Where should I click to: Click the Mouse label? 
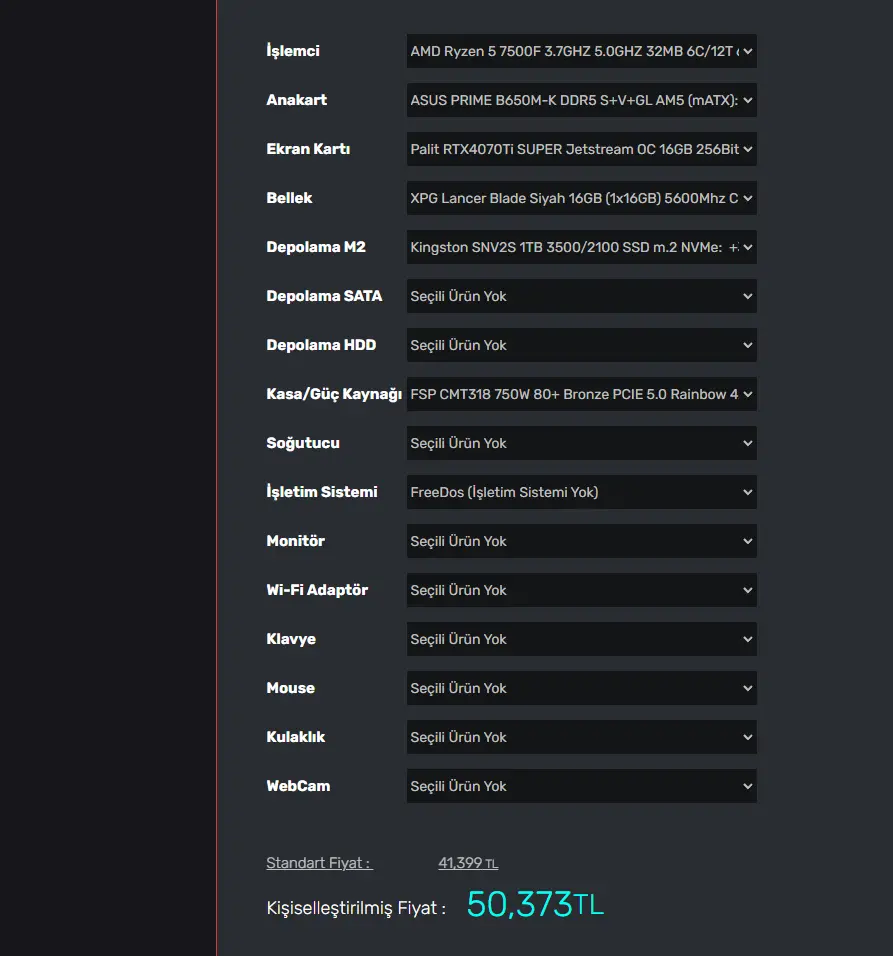(291, 688)
